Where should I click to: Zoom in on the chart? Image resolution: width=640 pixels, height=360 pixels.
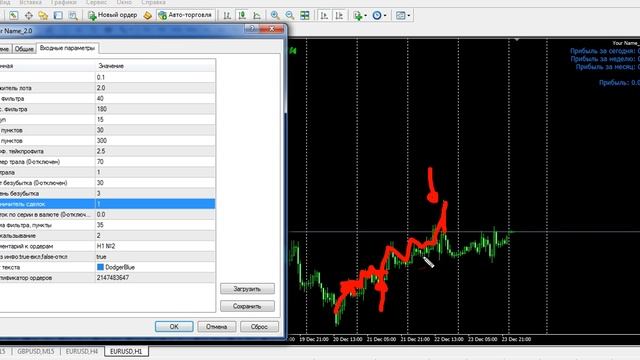pos(275,16)
